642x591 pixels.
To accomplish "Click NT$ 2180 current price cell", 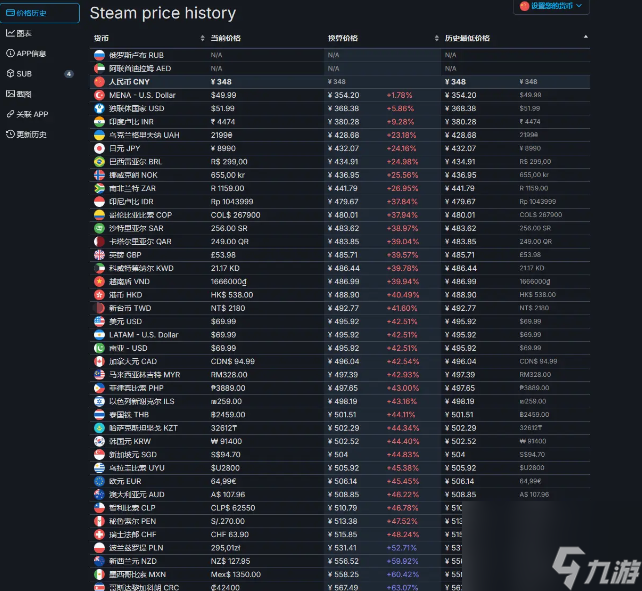I will [228, 308].
